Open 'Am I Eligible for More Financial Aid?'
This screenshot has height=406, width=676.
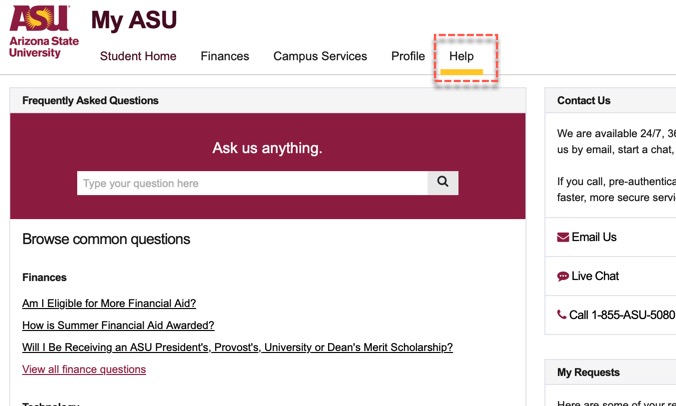click(x=109, y=303)
